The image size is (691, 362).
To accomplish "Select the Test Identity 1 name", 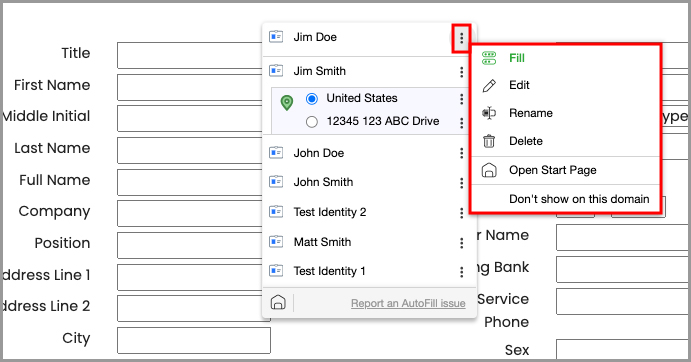I will tap(329, 271).
